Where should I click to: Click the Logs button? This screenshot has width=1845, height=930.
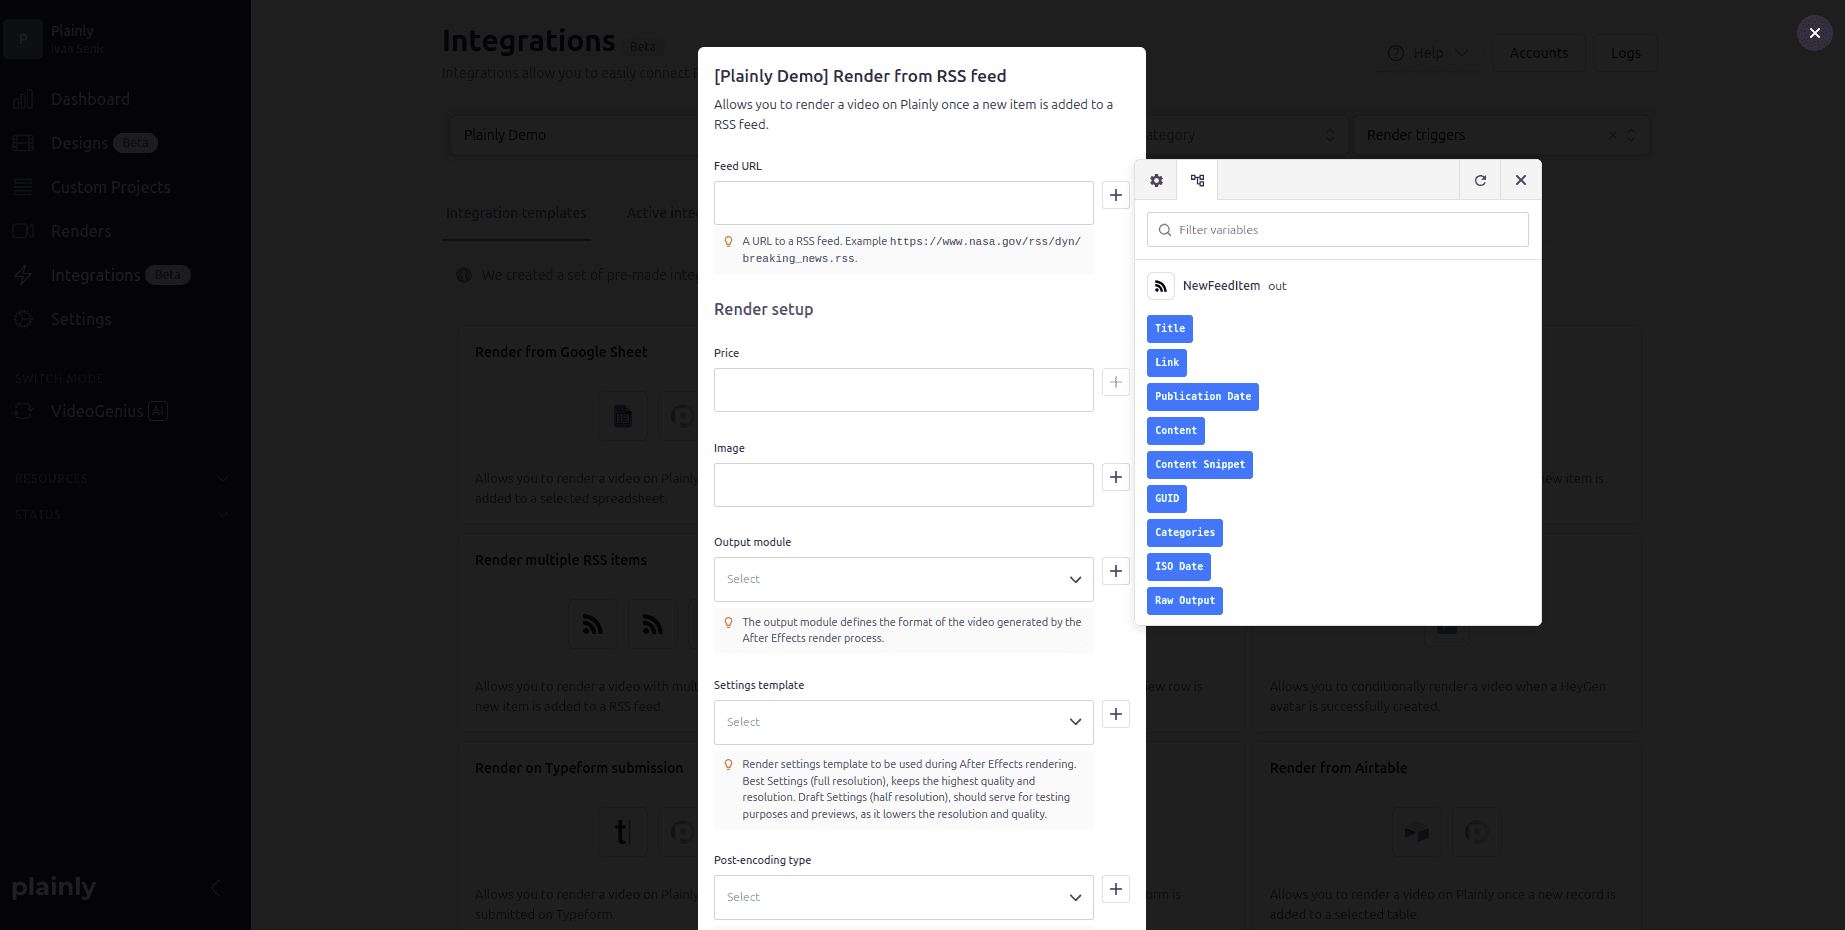(1625, 53)
